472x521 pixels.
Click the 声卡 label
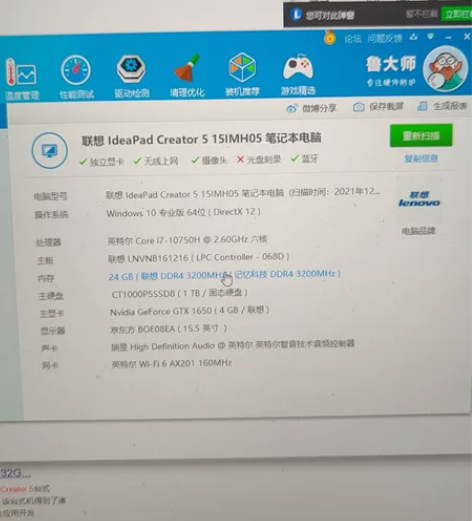tap(50, 348)
